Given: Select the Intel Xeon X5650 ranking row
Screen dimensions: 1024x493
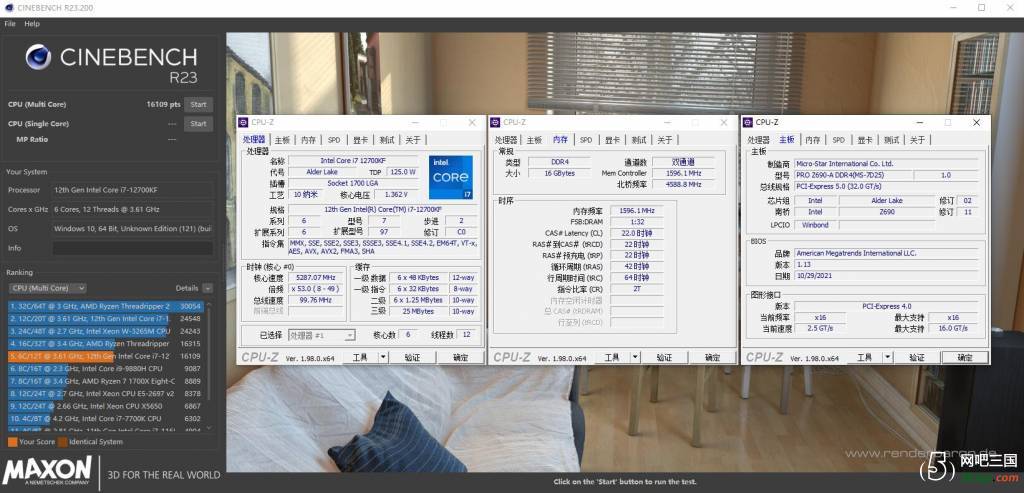Looking at the screenshot, I should [106, 406].
